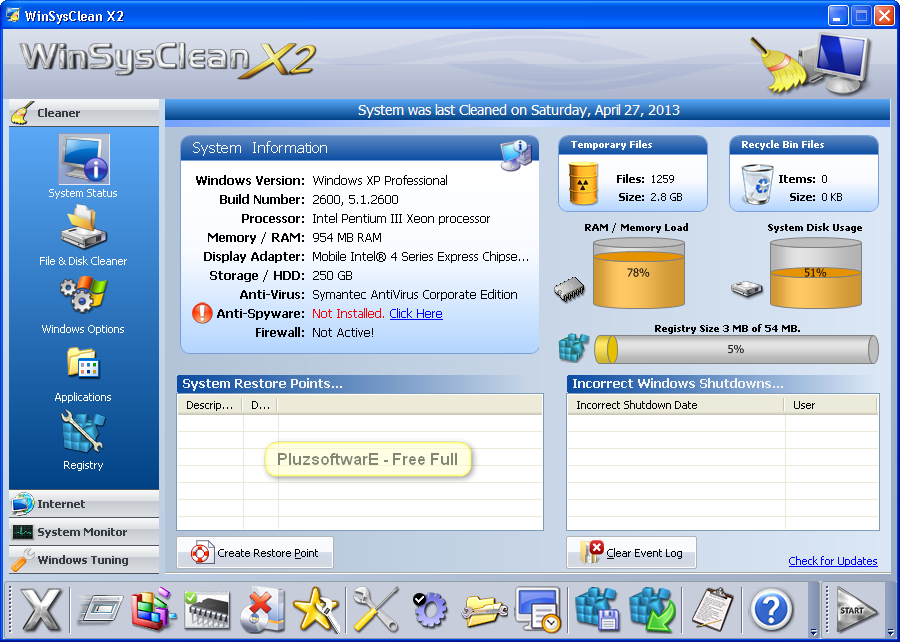This screenshot has width=900, height=642.
Task: Click the uninstall software box icon
Action: click(262, 610)
